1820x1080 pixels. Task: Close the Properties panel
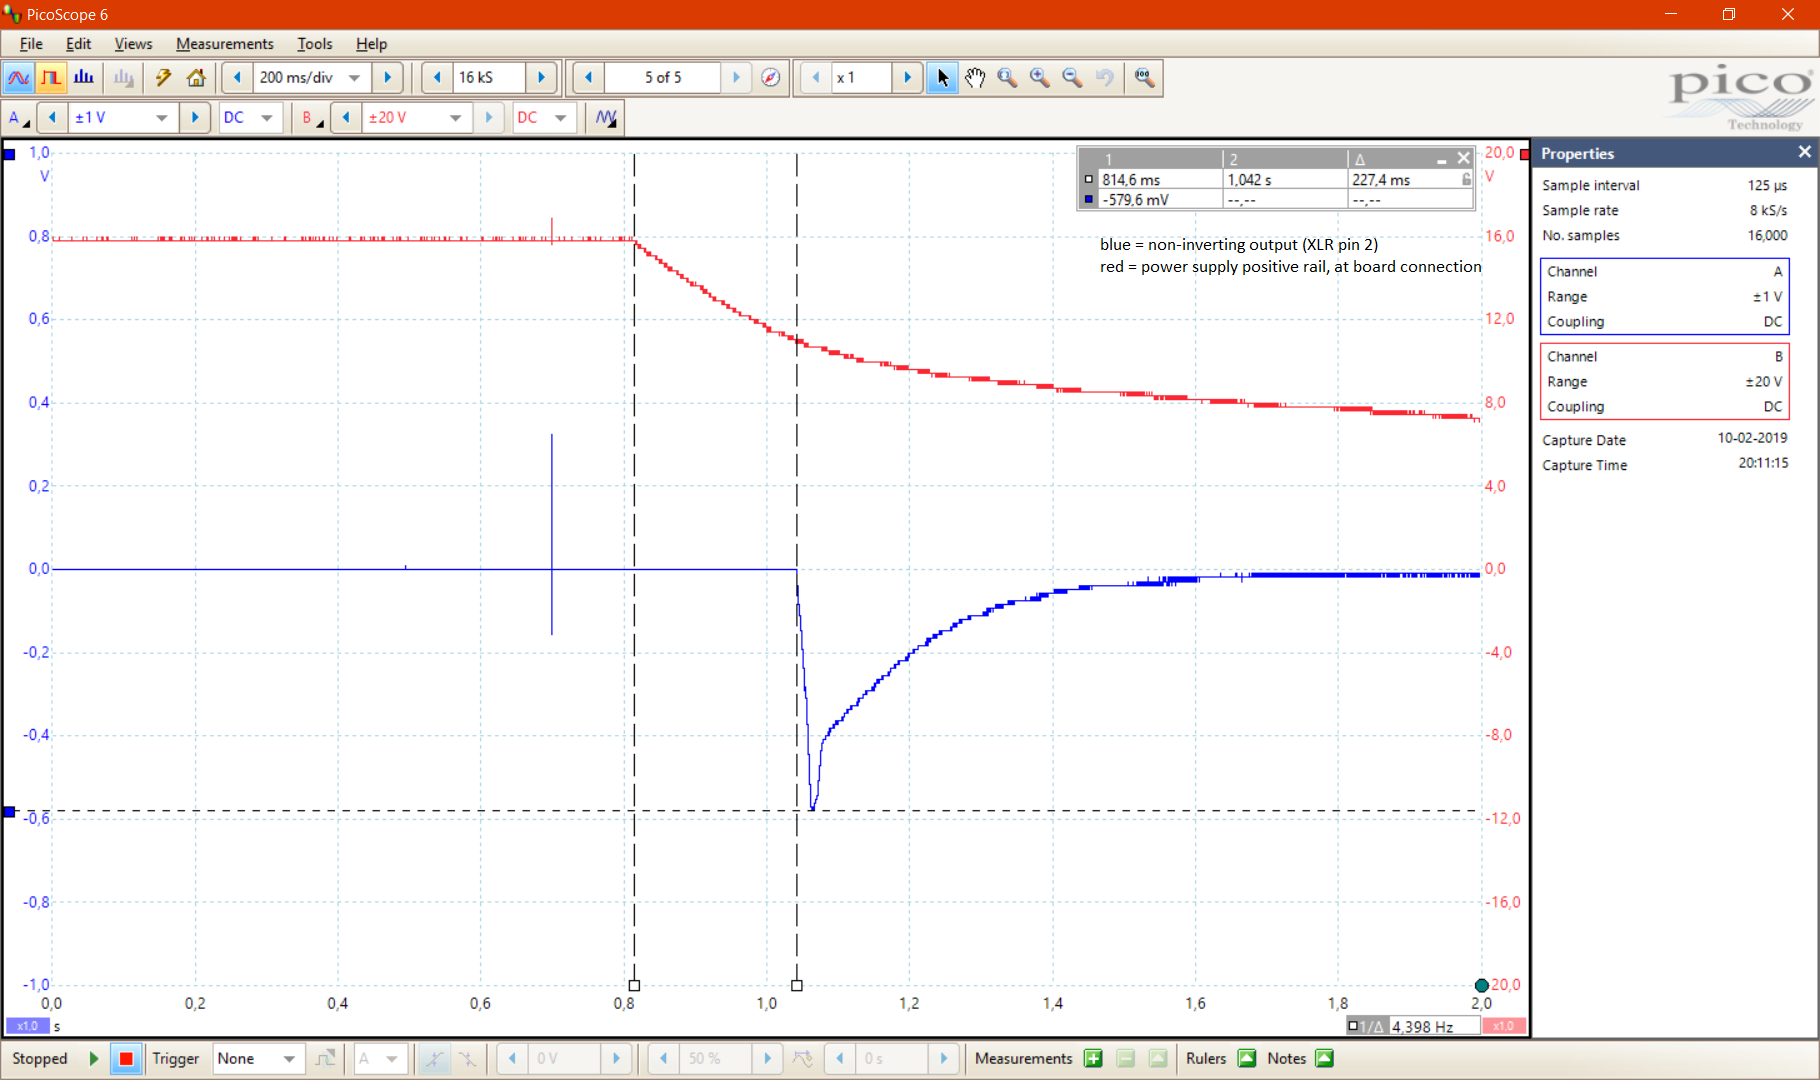1804,152
